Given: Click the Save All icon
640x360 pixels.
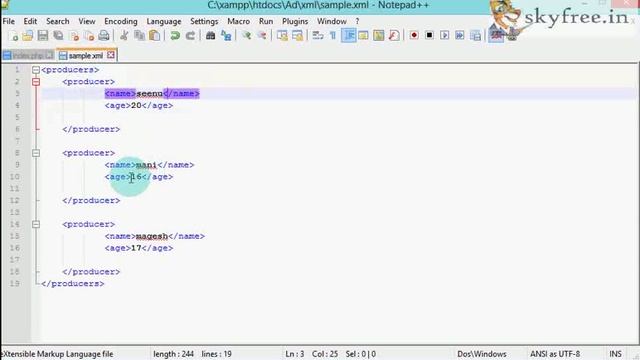Looking at the screenshot, I should pyautogui.click(x=58, y=36).
